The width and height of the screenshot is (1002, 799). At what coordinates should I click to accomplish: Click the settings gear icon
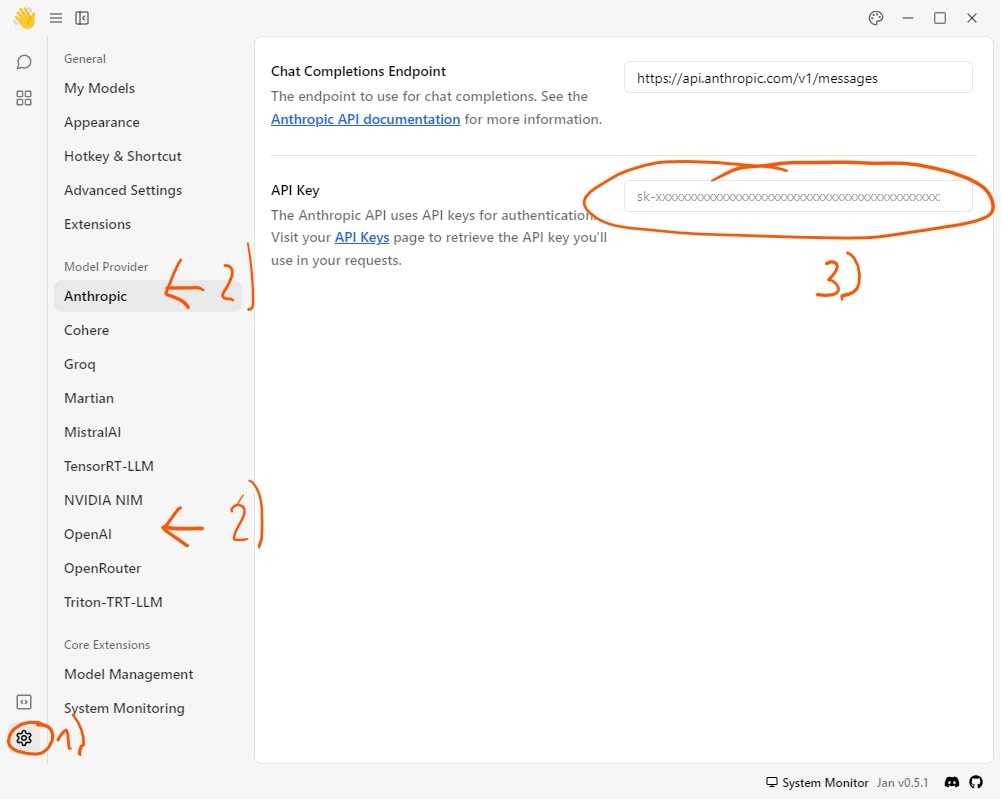tap(24, 738)
